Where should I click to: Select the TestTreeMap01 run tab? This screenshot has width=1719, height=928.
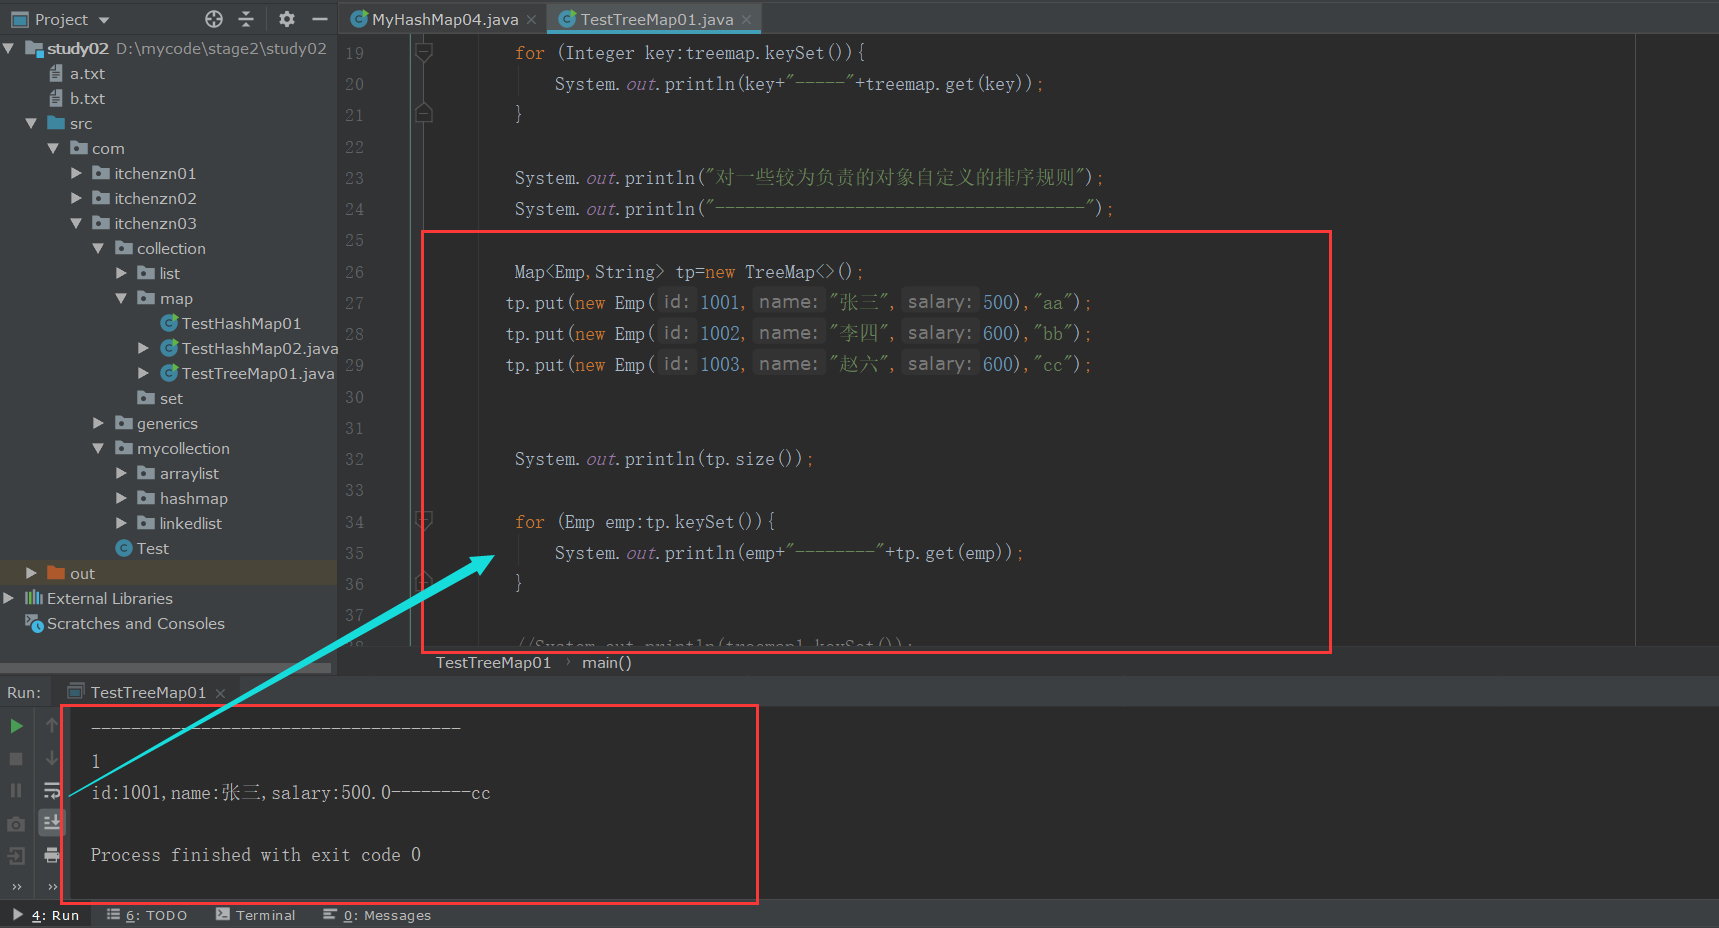[x=147, y=692]
